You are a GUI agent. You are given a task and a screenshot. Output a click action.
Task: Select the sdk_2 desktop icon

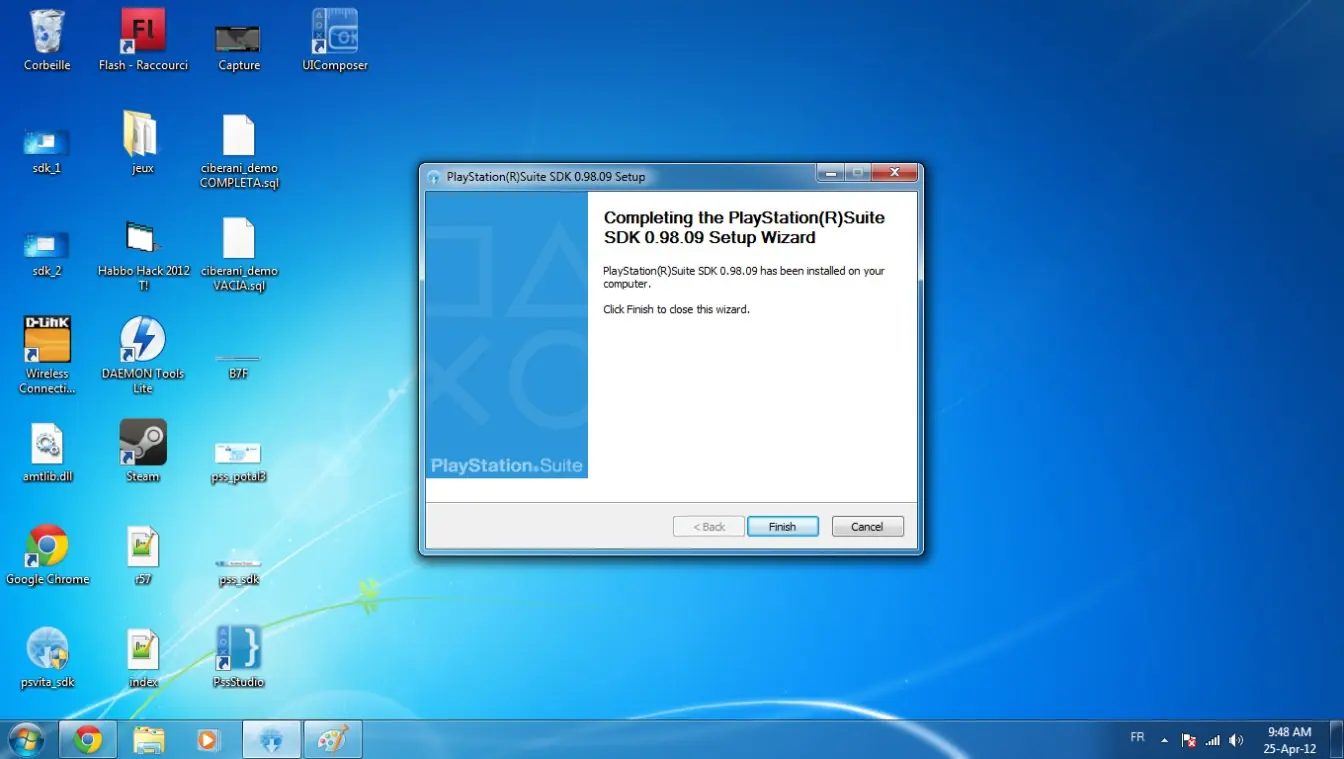click(47, 253)
